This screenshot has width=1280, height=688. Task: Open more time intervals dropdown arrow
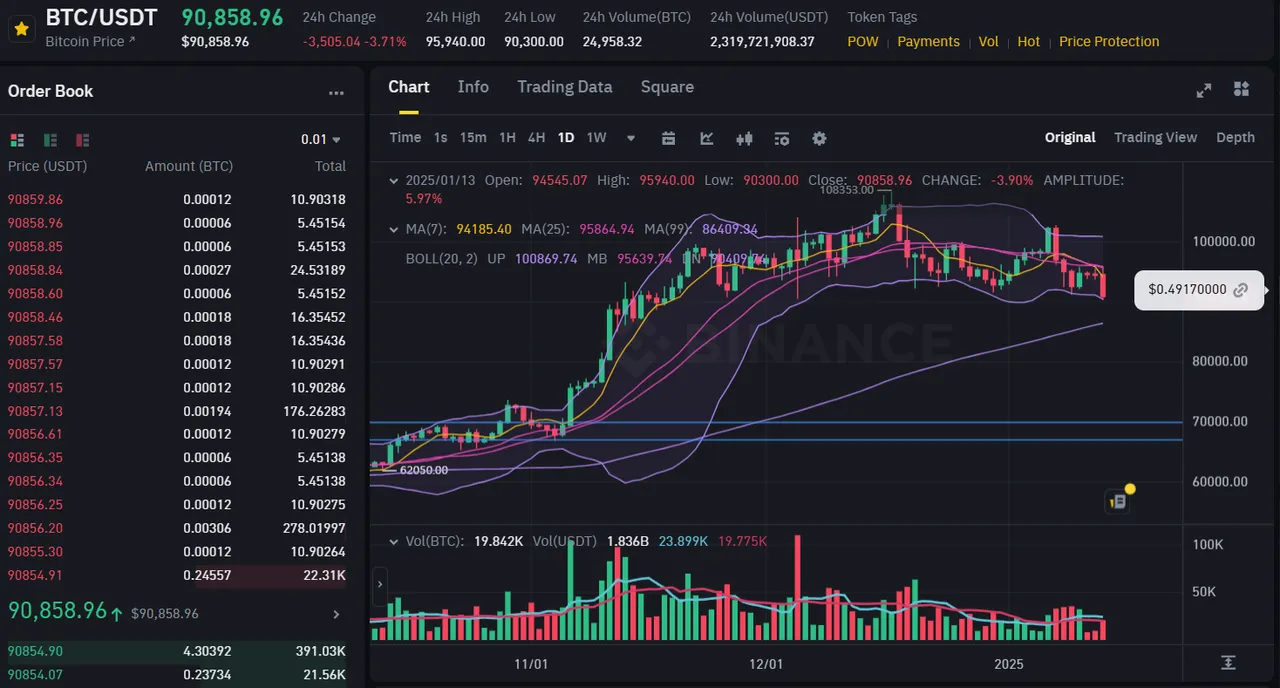click(631, 138)
